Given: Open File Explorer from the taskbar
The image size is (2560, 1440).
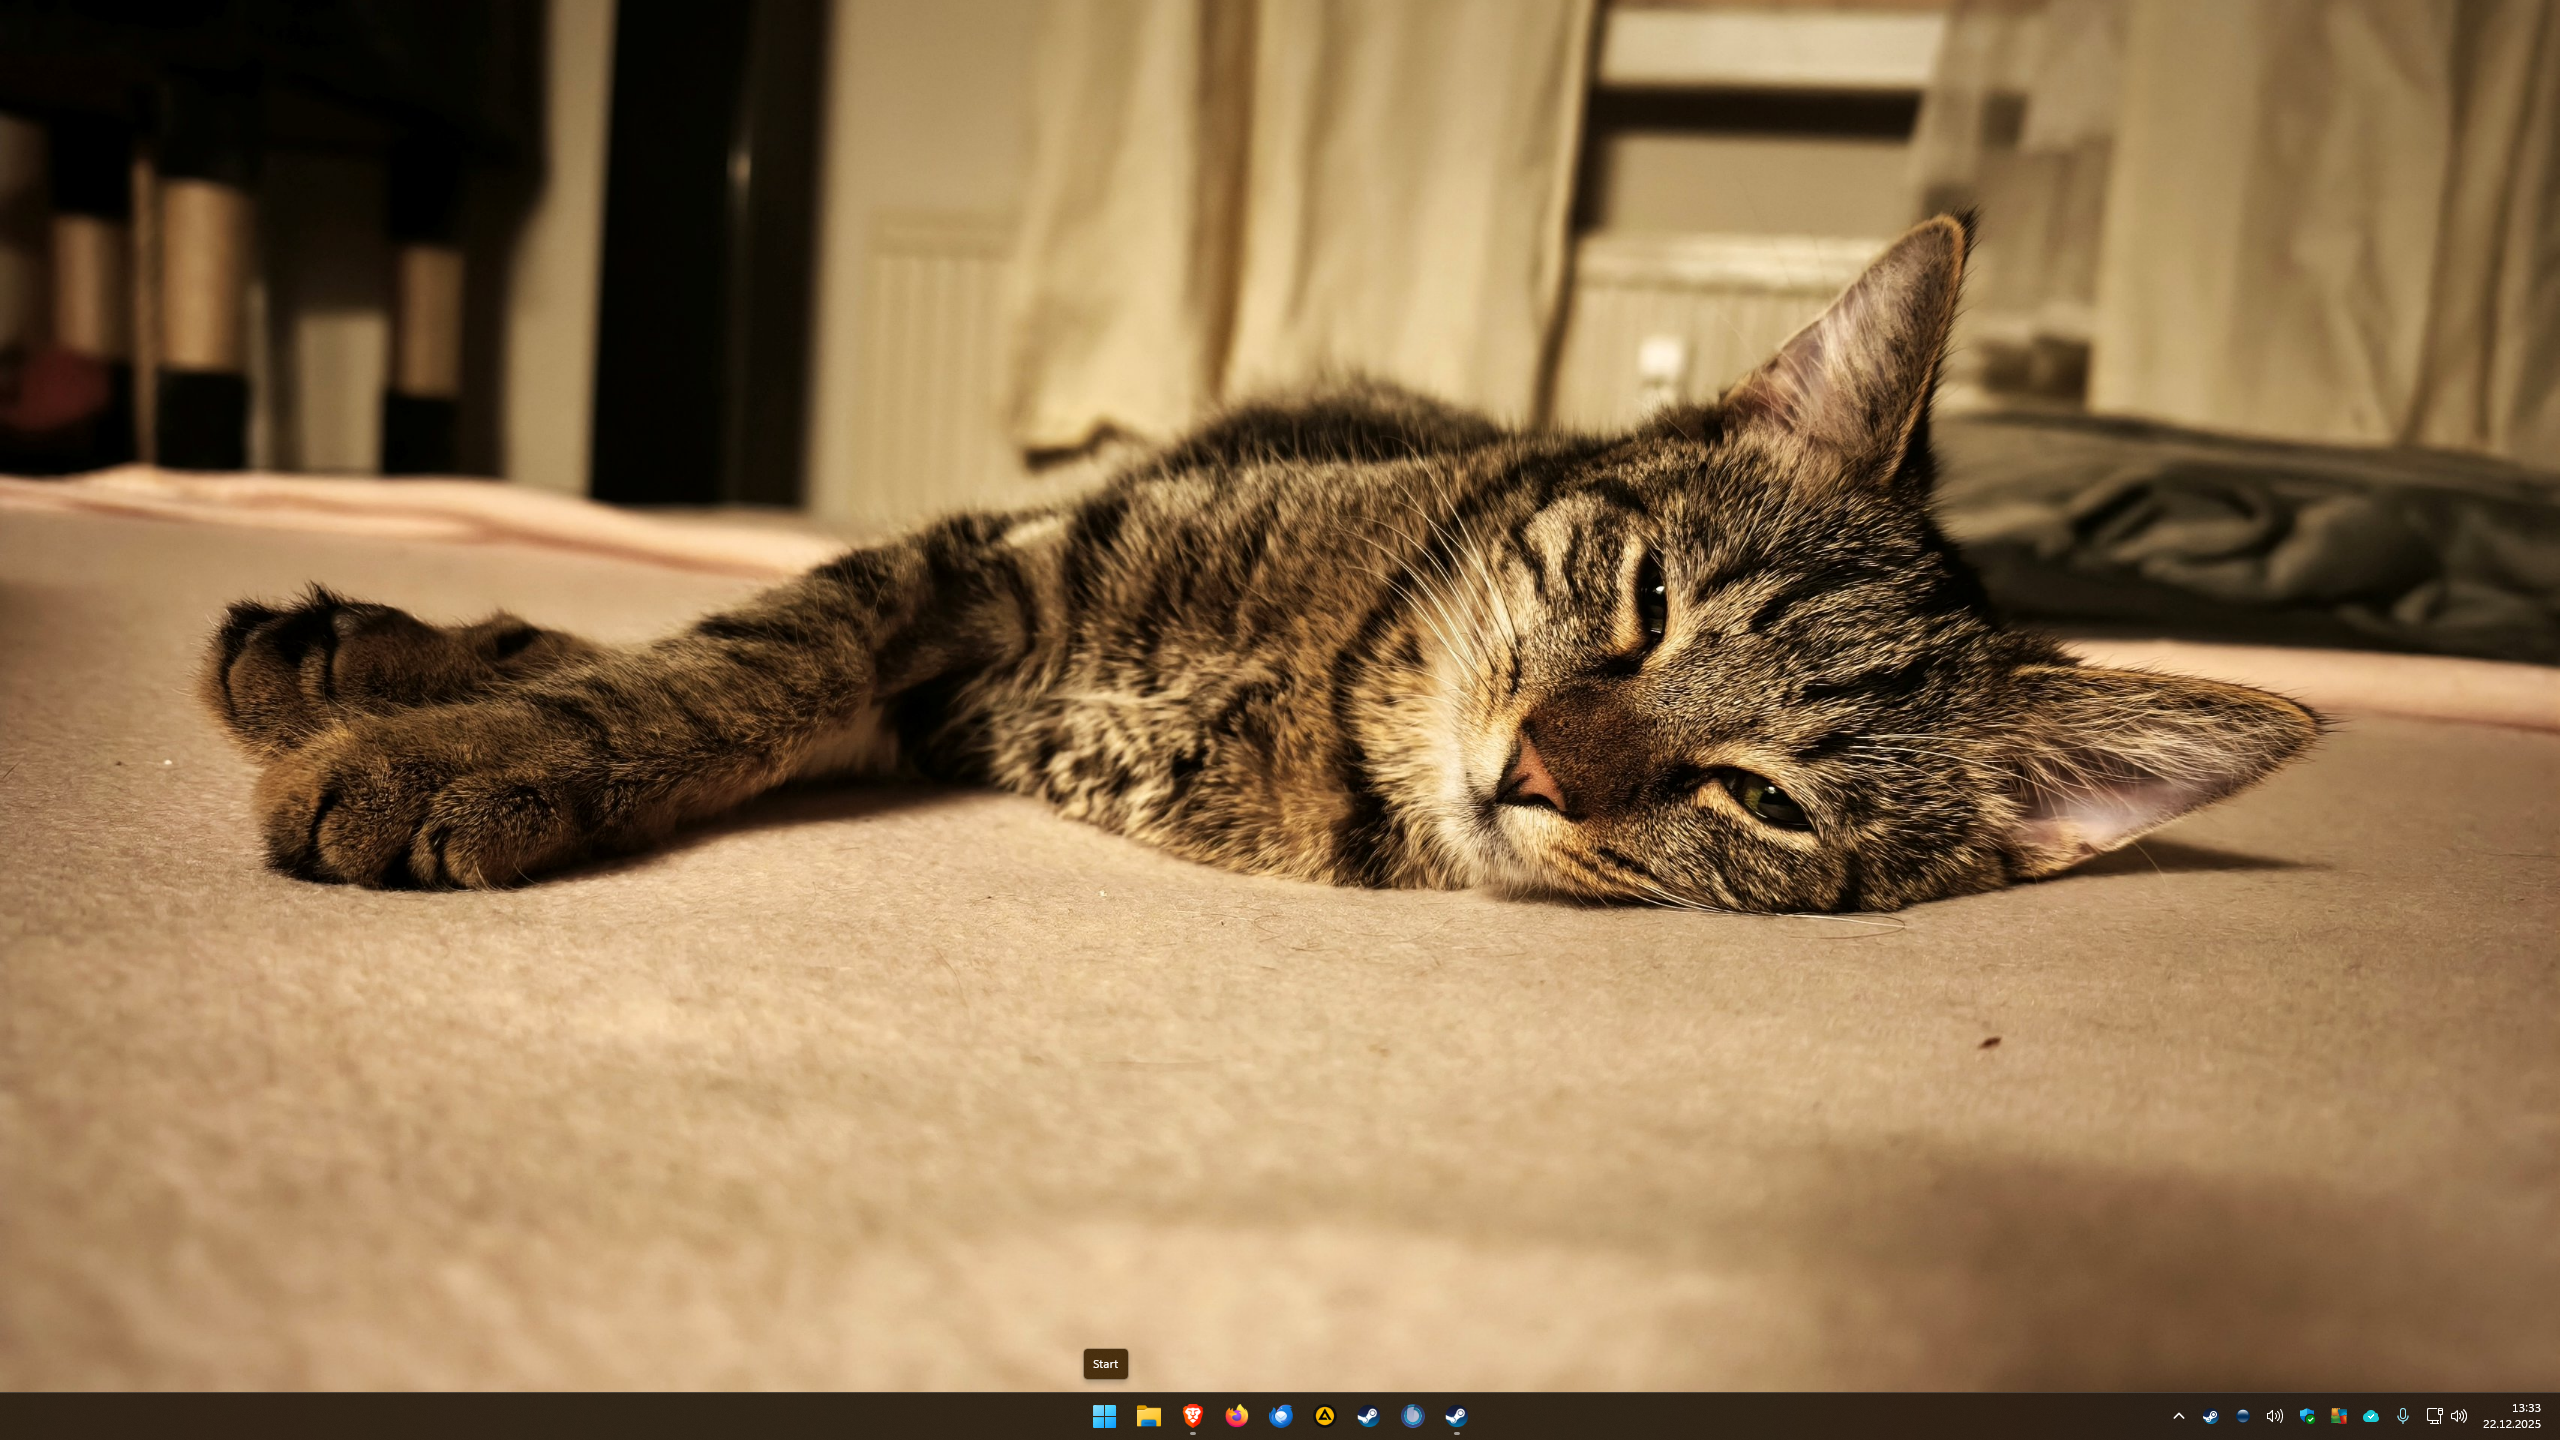Looking at the screenshot, I should click(x=1148, y=1416).
